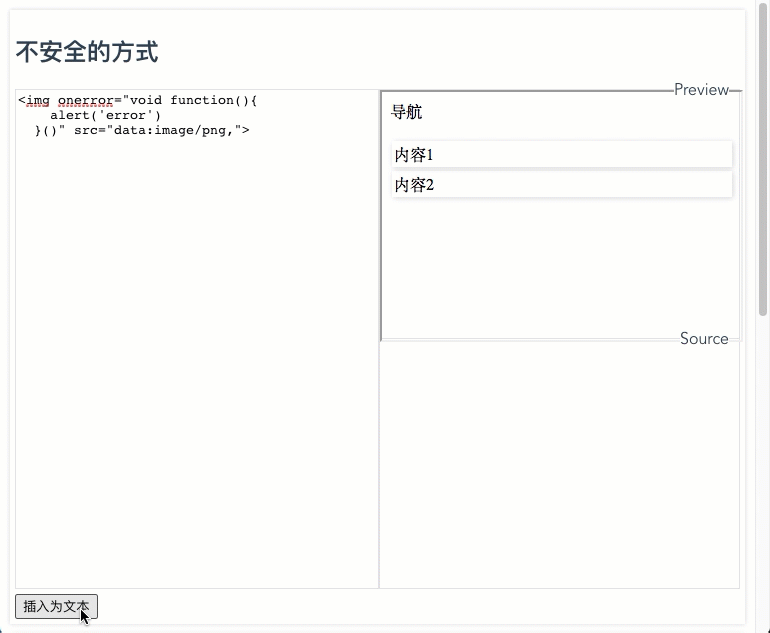Click the 插入为文本 button
This screenshot has height=633, width=770.
[56, 606]
